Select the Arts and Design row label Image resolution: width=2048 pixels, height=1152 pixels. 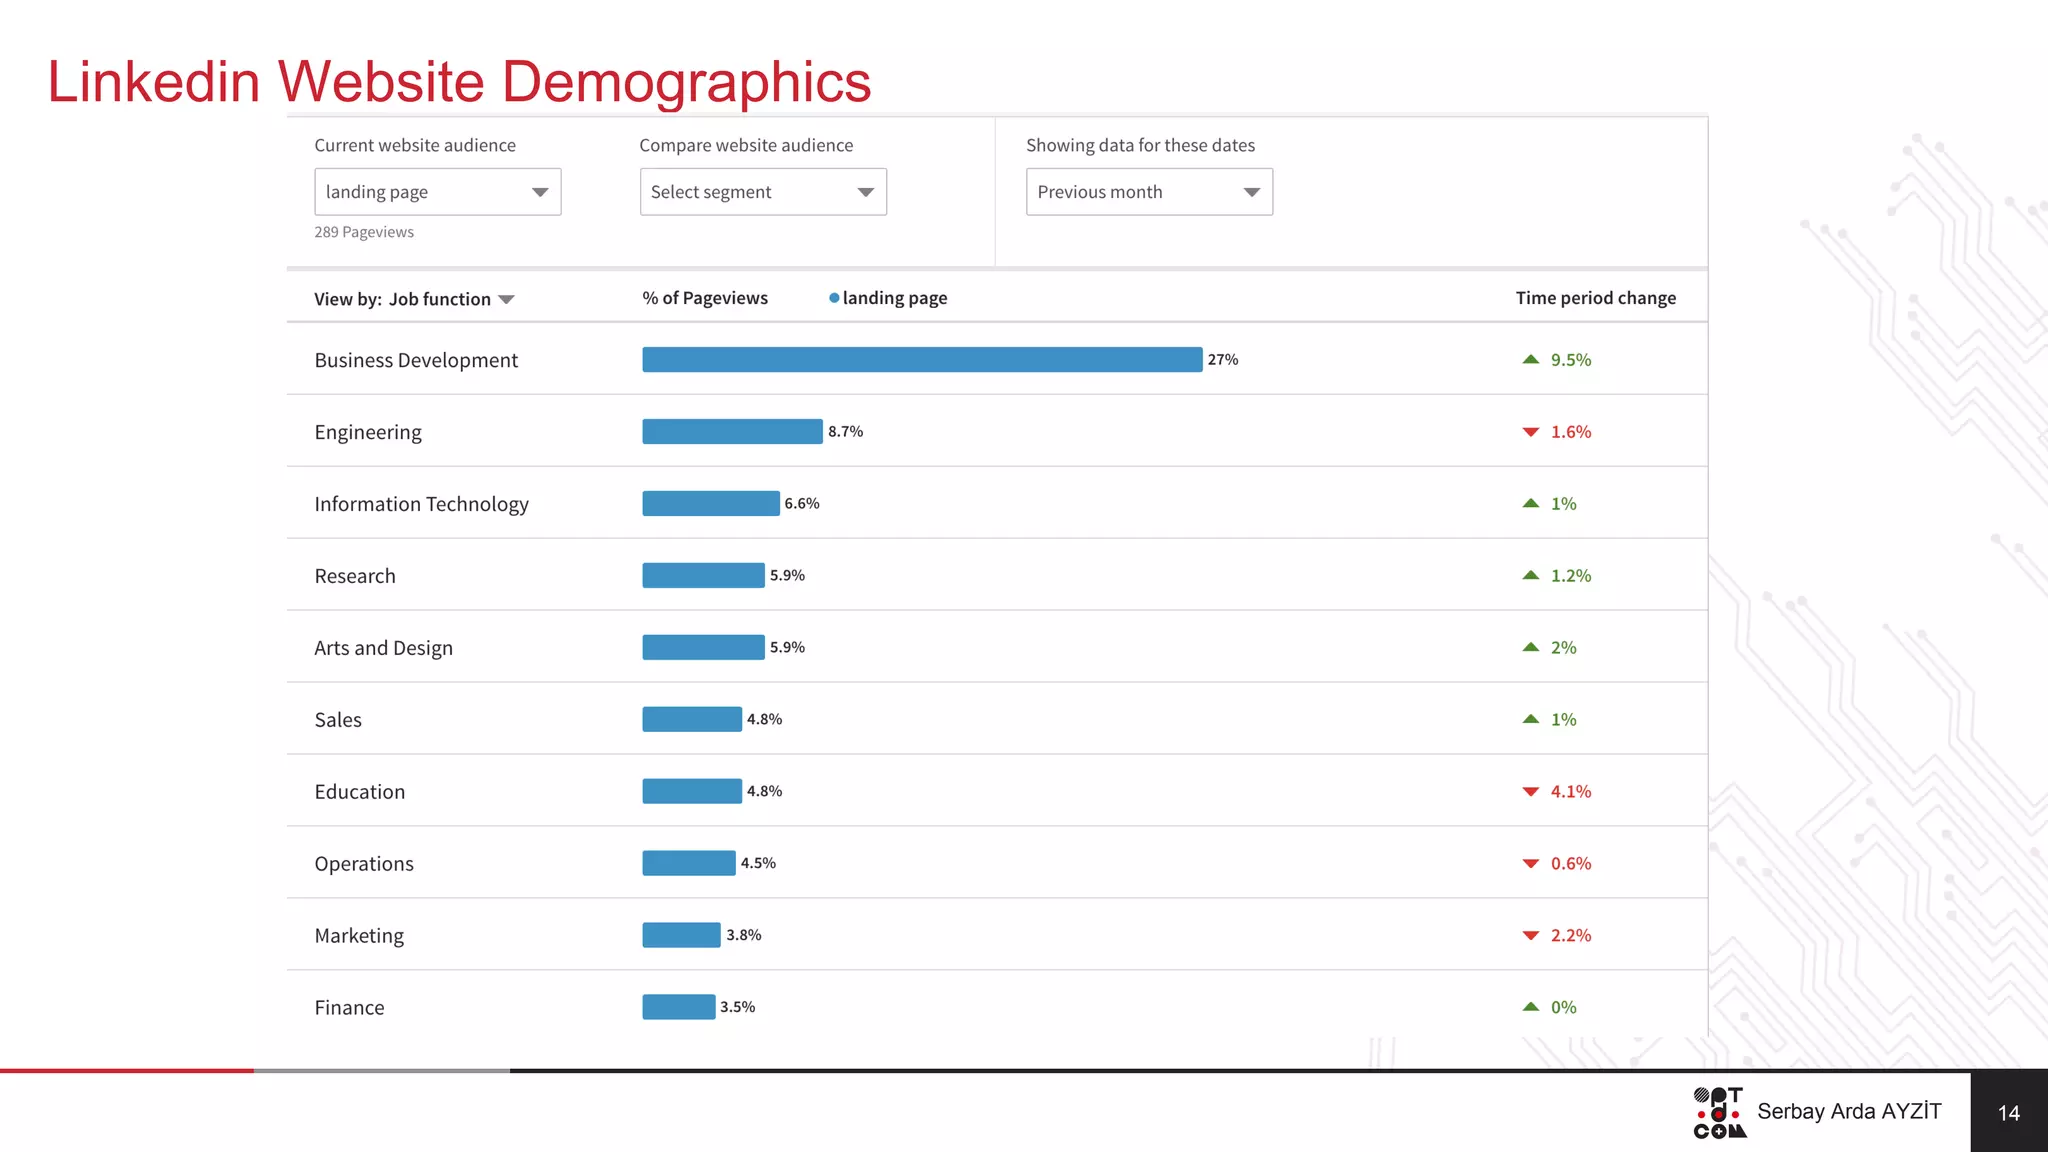(383, 648)
